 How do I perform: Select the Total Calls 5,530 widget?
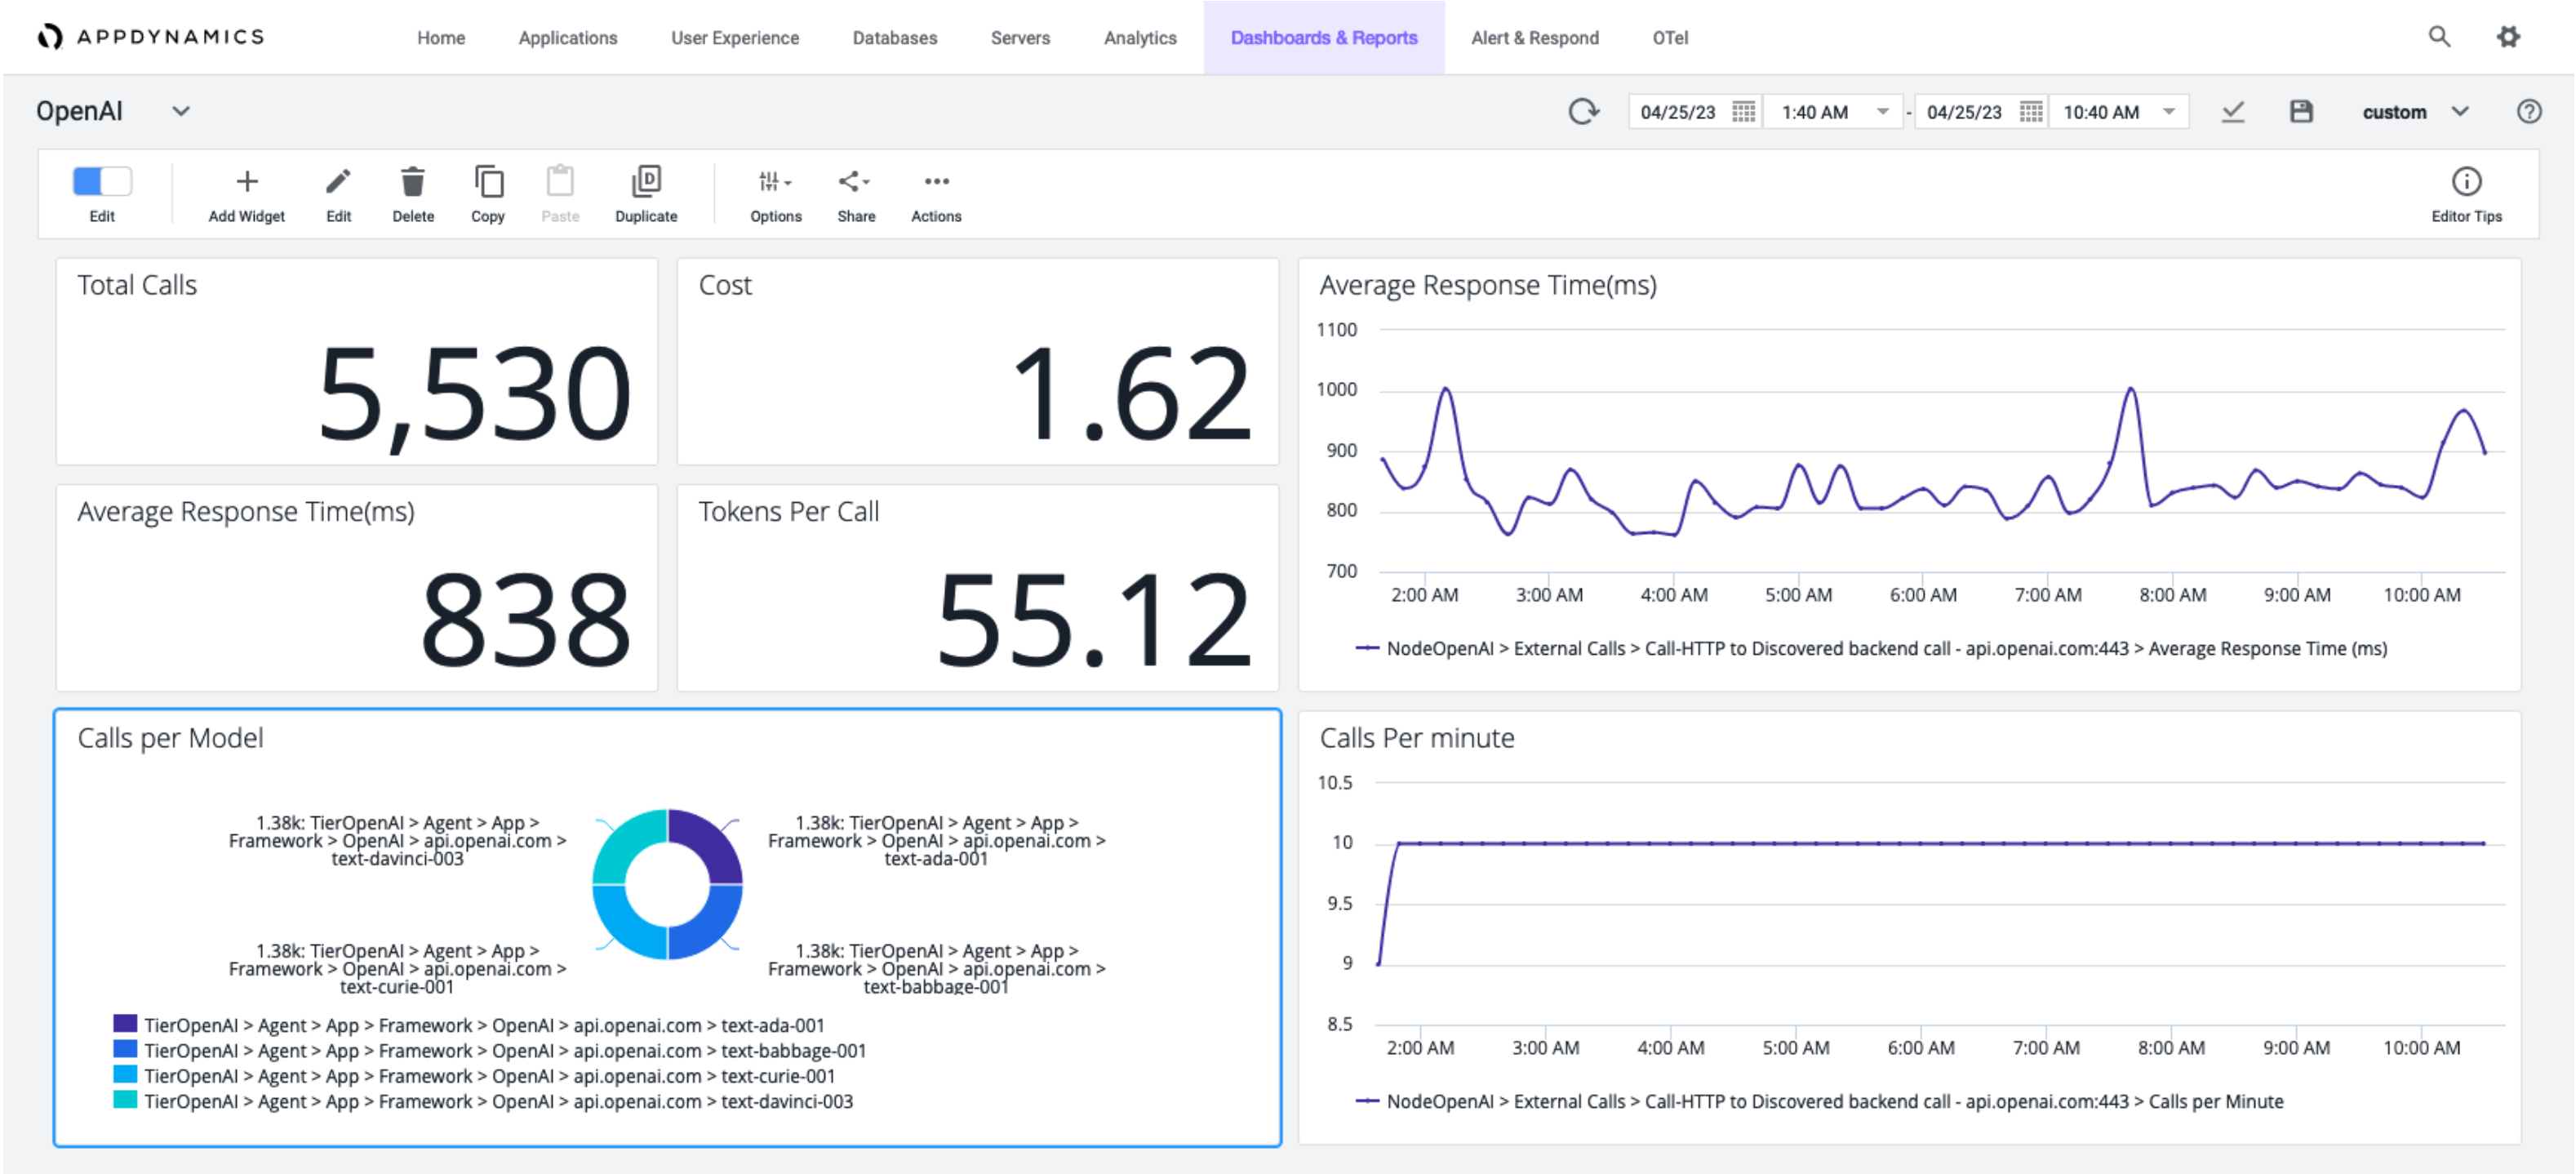(356, 362)
